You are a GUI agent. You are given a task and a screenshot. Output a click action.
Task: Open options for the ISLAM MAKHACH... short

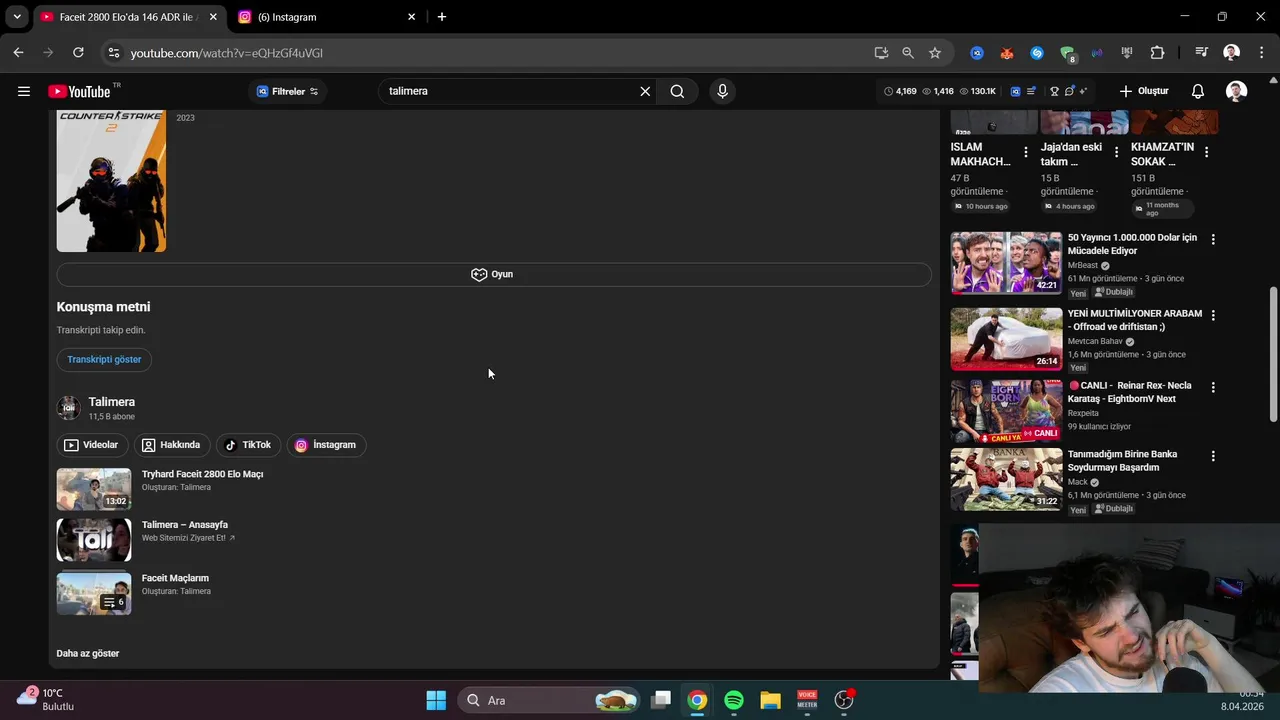tap(1025, 153)
